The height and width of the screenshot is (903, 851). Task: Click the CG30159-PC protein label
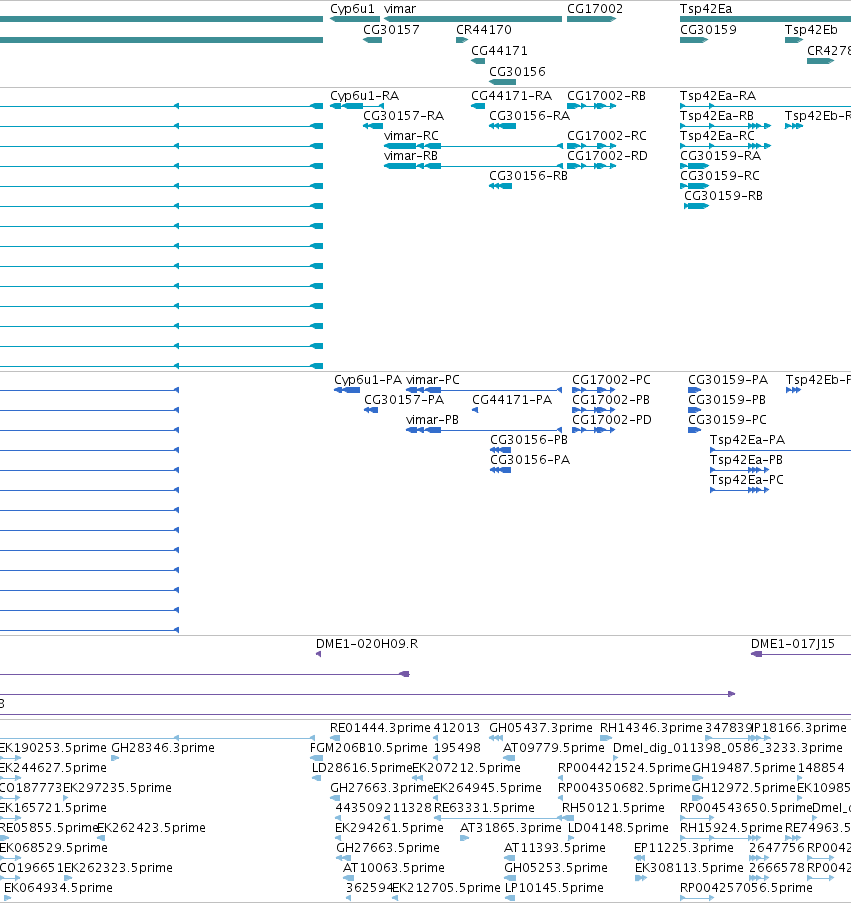coord(727,420)
